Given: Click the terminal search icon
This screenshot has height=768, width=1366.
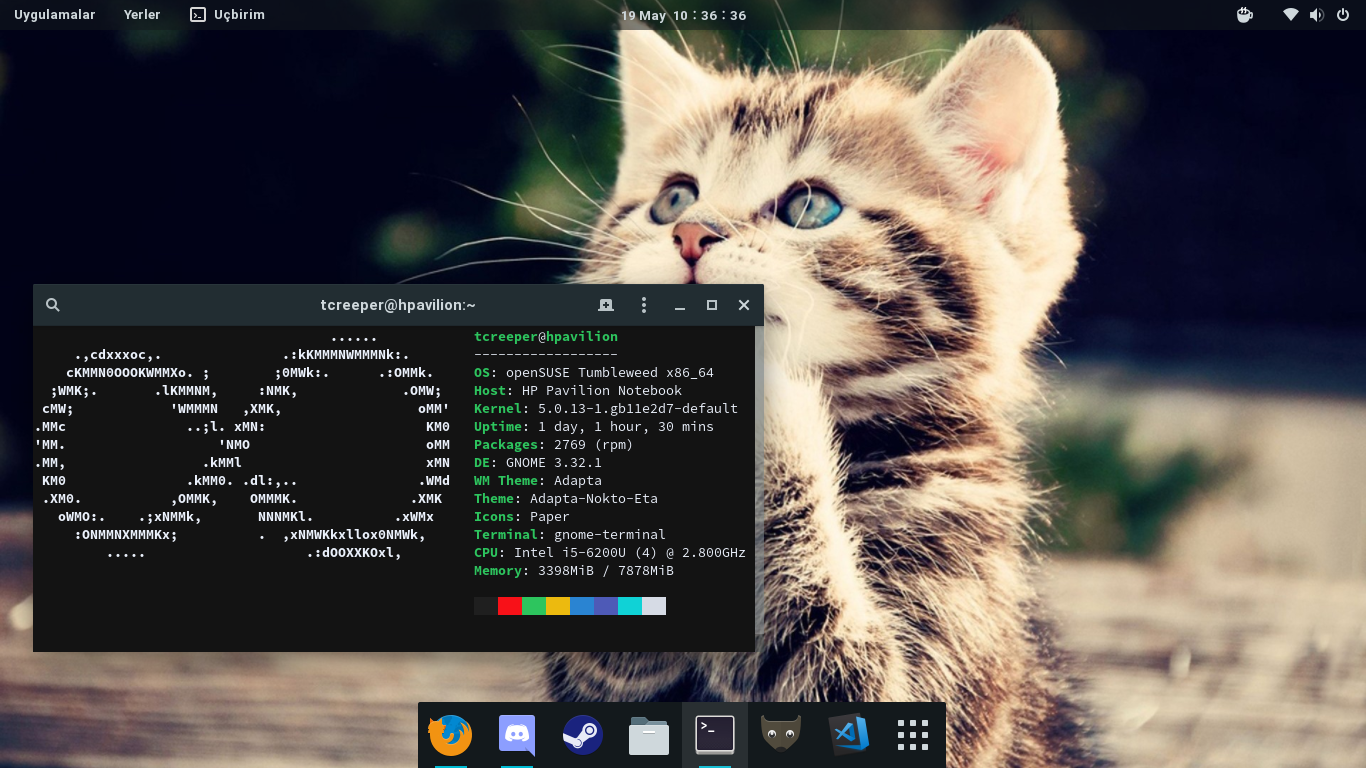Looking at the screenshot, I should [x=53, y=305].
